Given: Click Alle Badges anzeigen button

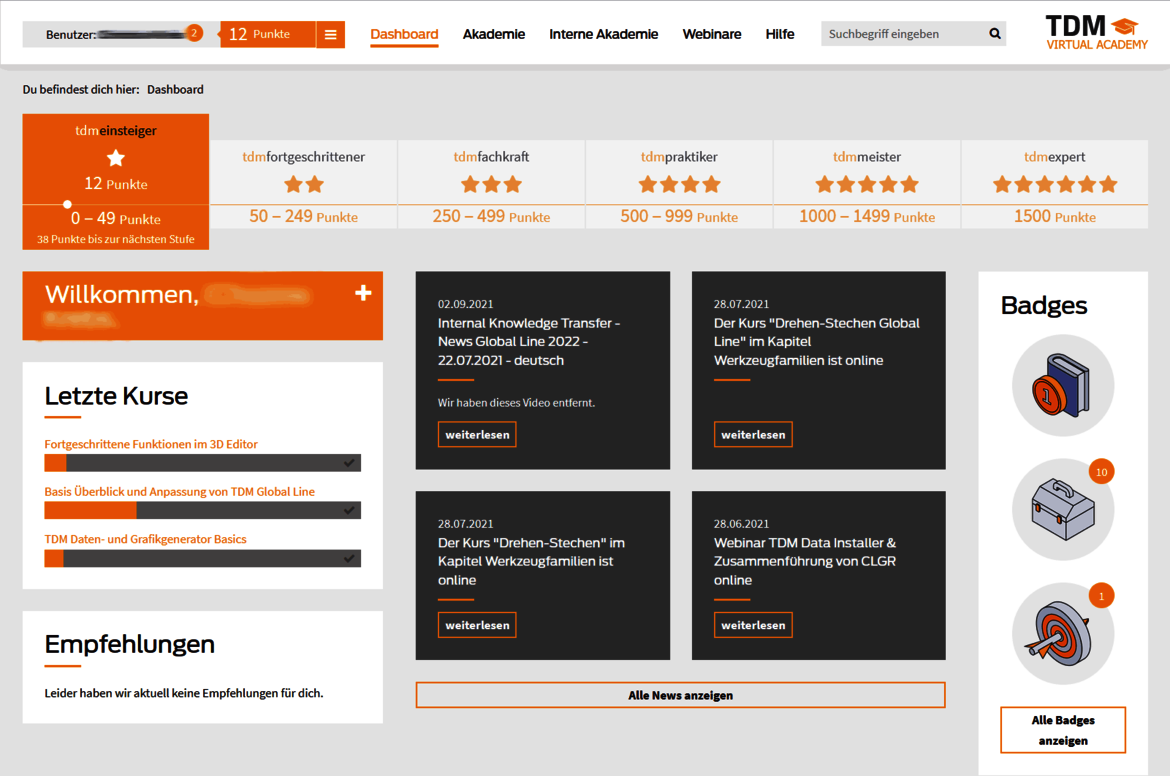Looking at the screenshot, I should 1063,730.
